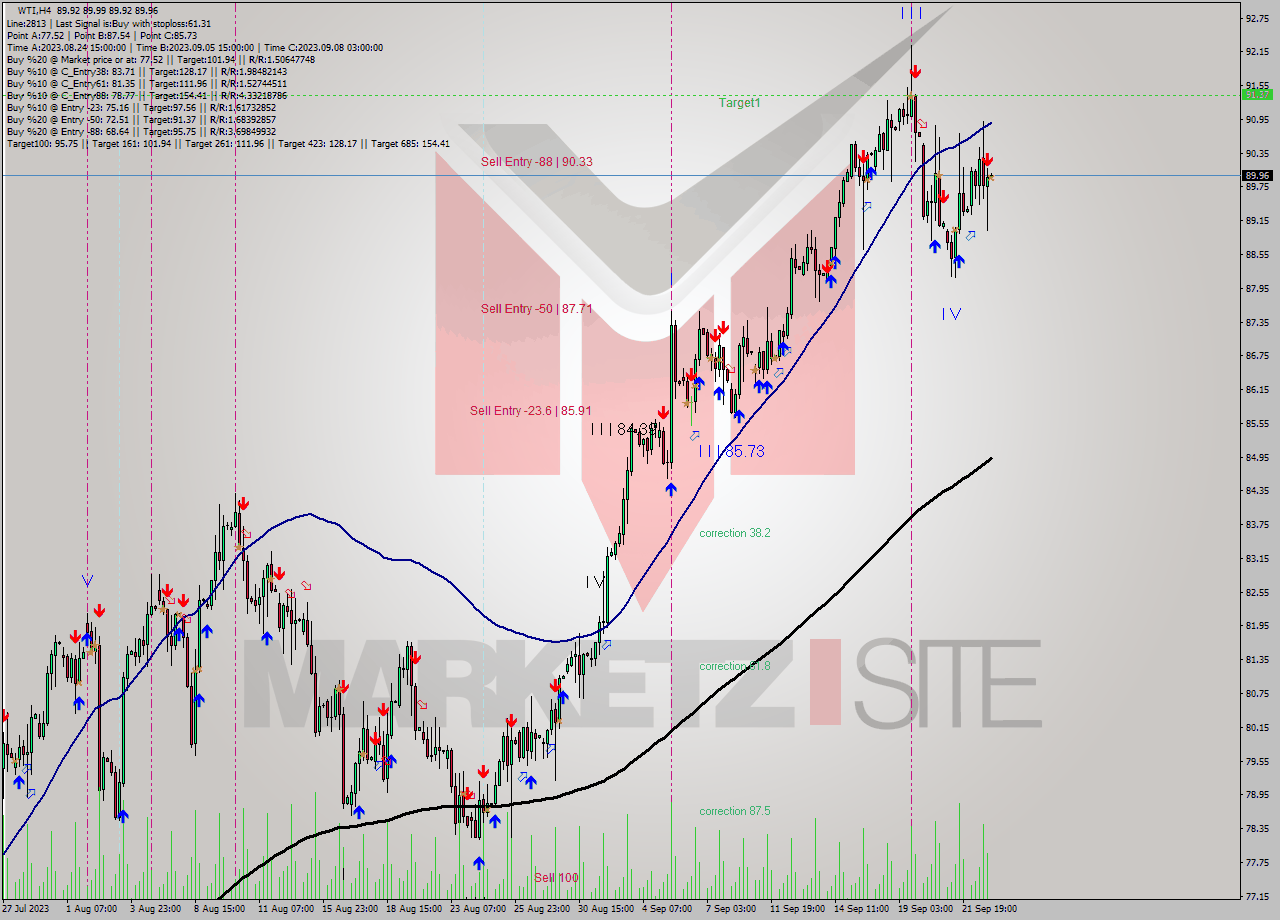Click the green 'Target1' label
Viewport: 1280px width, 920px height.
[x=739, y=103]
